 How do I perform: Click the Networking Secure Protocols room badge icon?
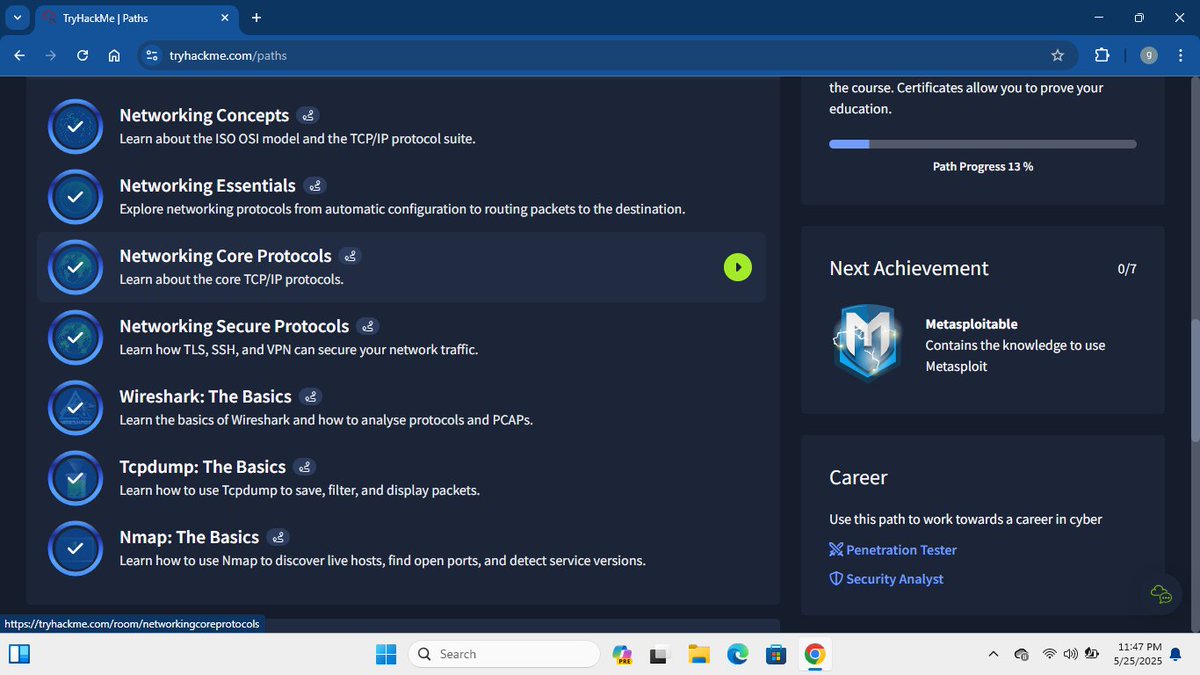76,338
